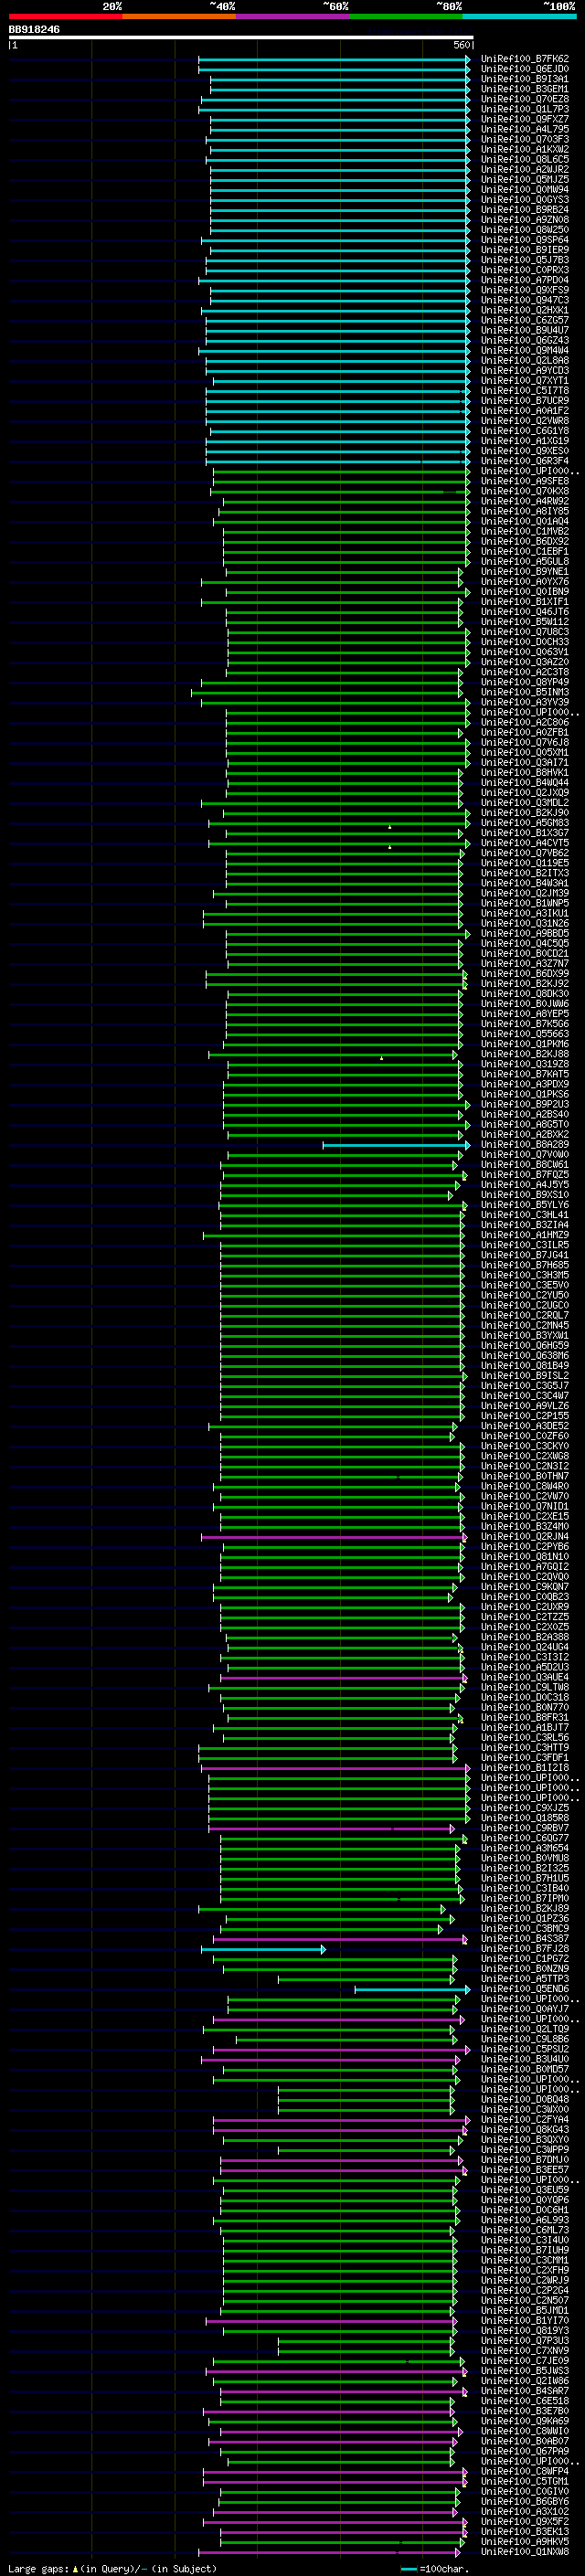Select the UniRef100_C0PRX3 label
Screen dimensions: 585x2576
[525, 270]
